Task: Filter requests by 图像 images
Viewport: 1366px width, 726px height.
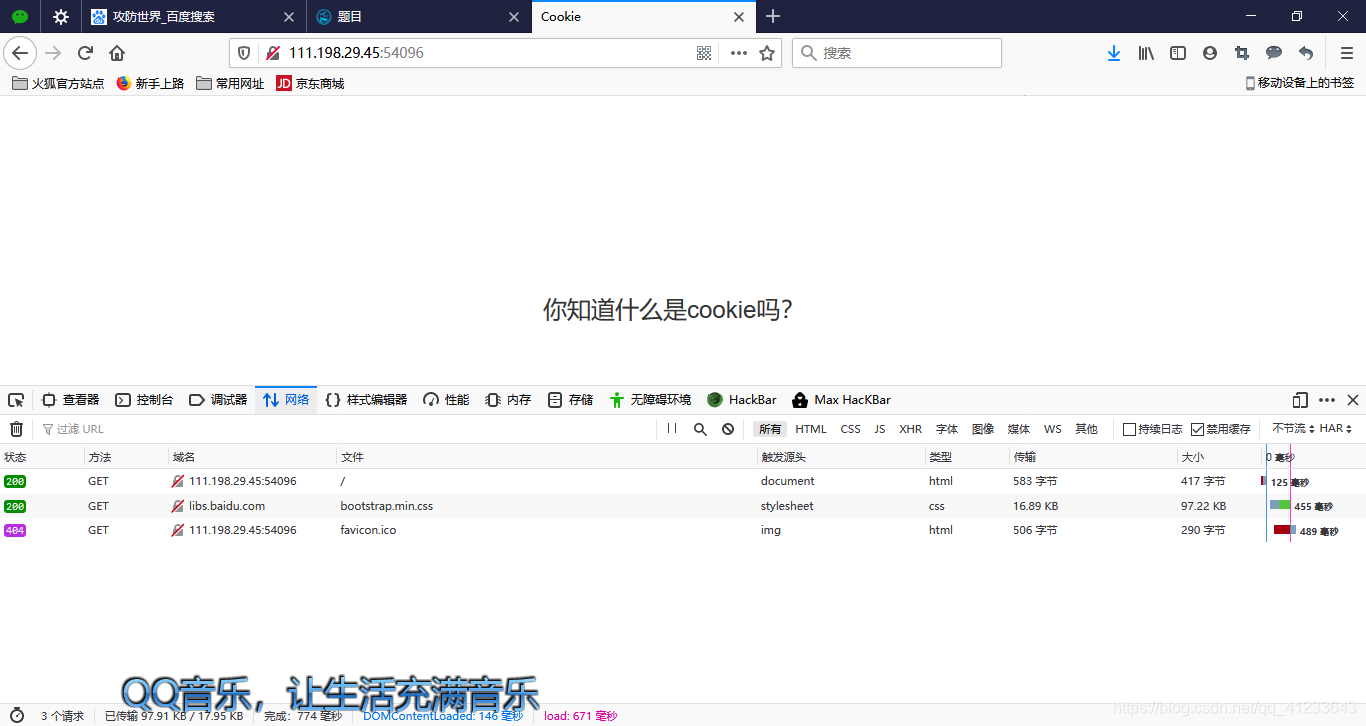Action: point(983,429)
